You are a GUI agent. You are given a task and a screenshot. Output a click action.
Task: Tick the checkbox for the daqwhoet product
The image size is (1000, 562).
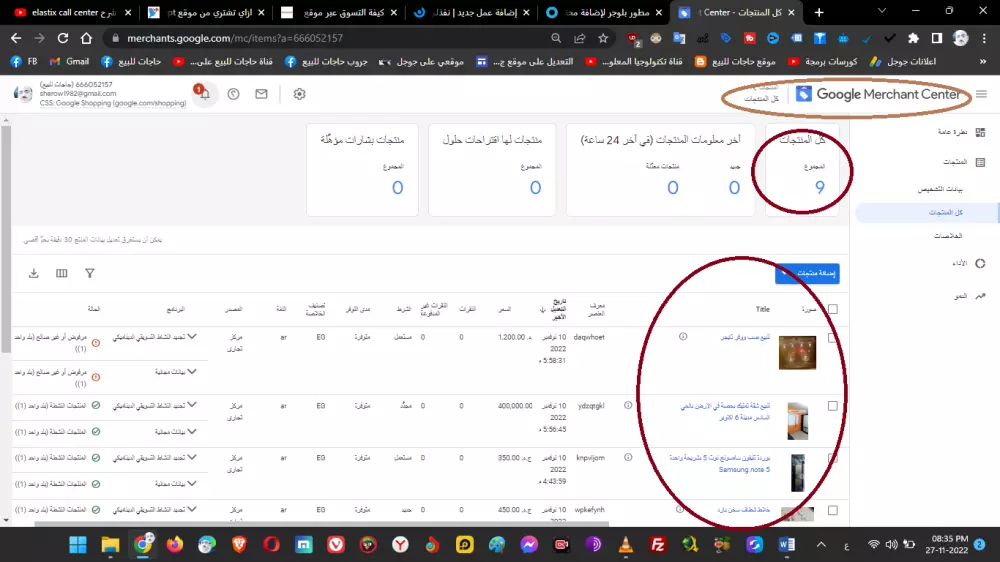pyautogui.click(x=833, y=337)
